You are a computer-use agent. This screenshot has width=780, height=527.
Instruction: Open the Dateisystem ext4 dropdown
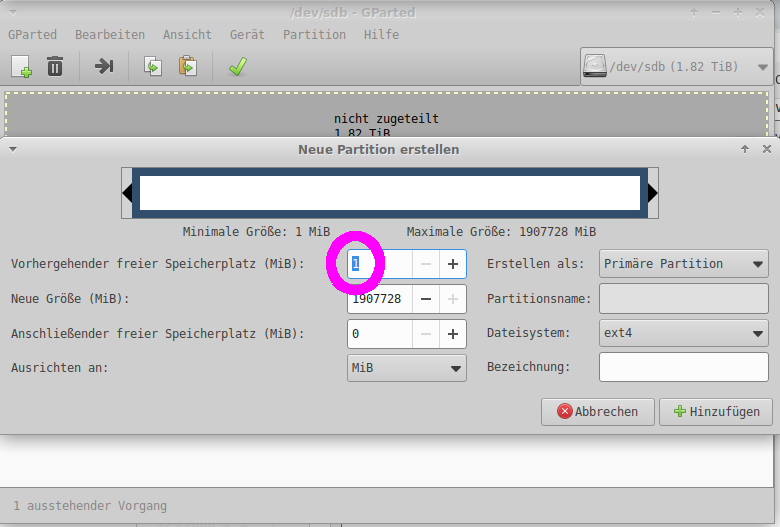[x=683, y=333]
